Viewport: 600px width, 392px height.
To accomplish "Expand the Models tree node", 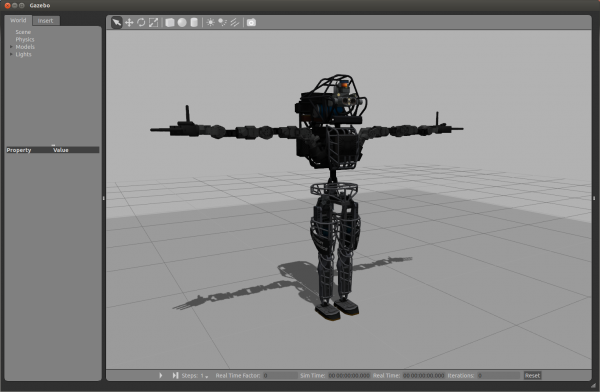I will point(11,47).
